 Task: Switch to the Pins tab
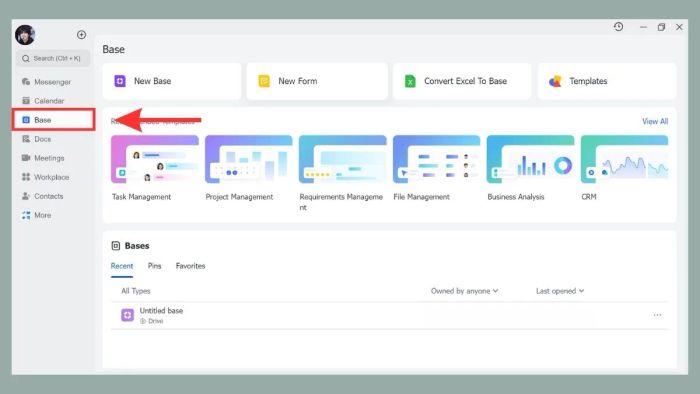pos(154,266)
